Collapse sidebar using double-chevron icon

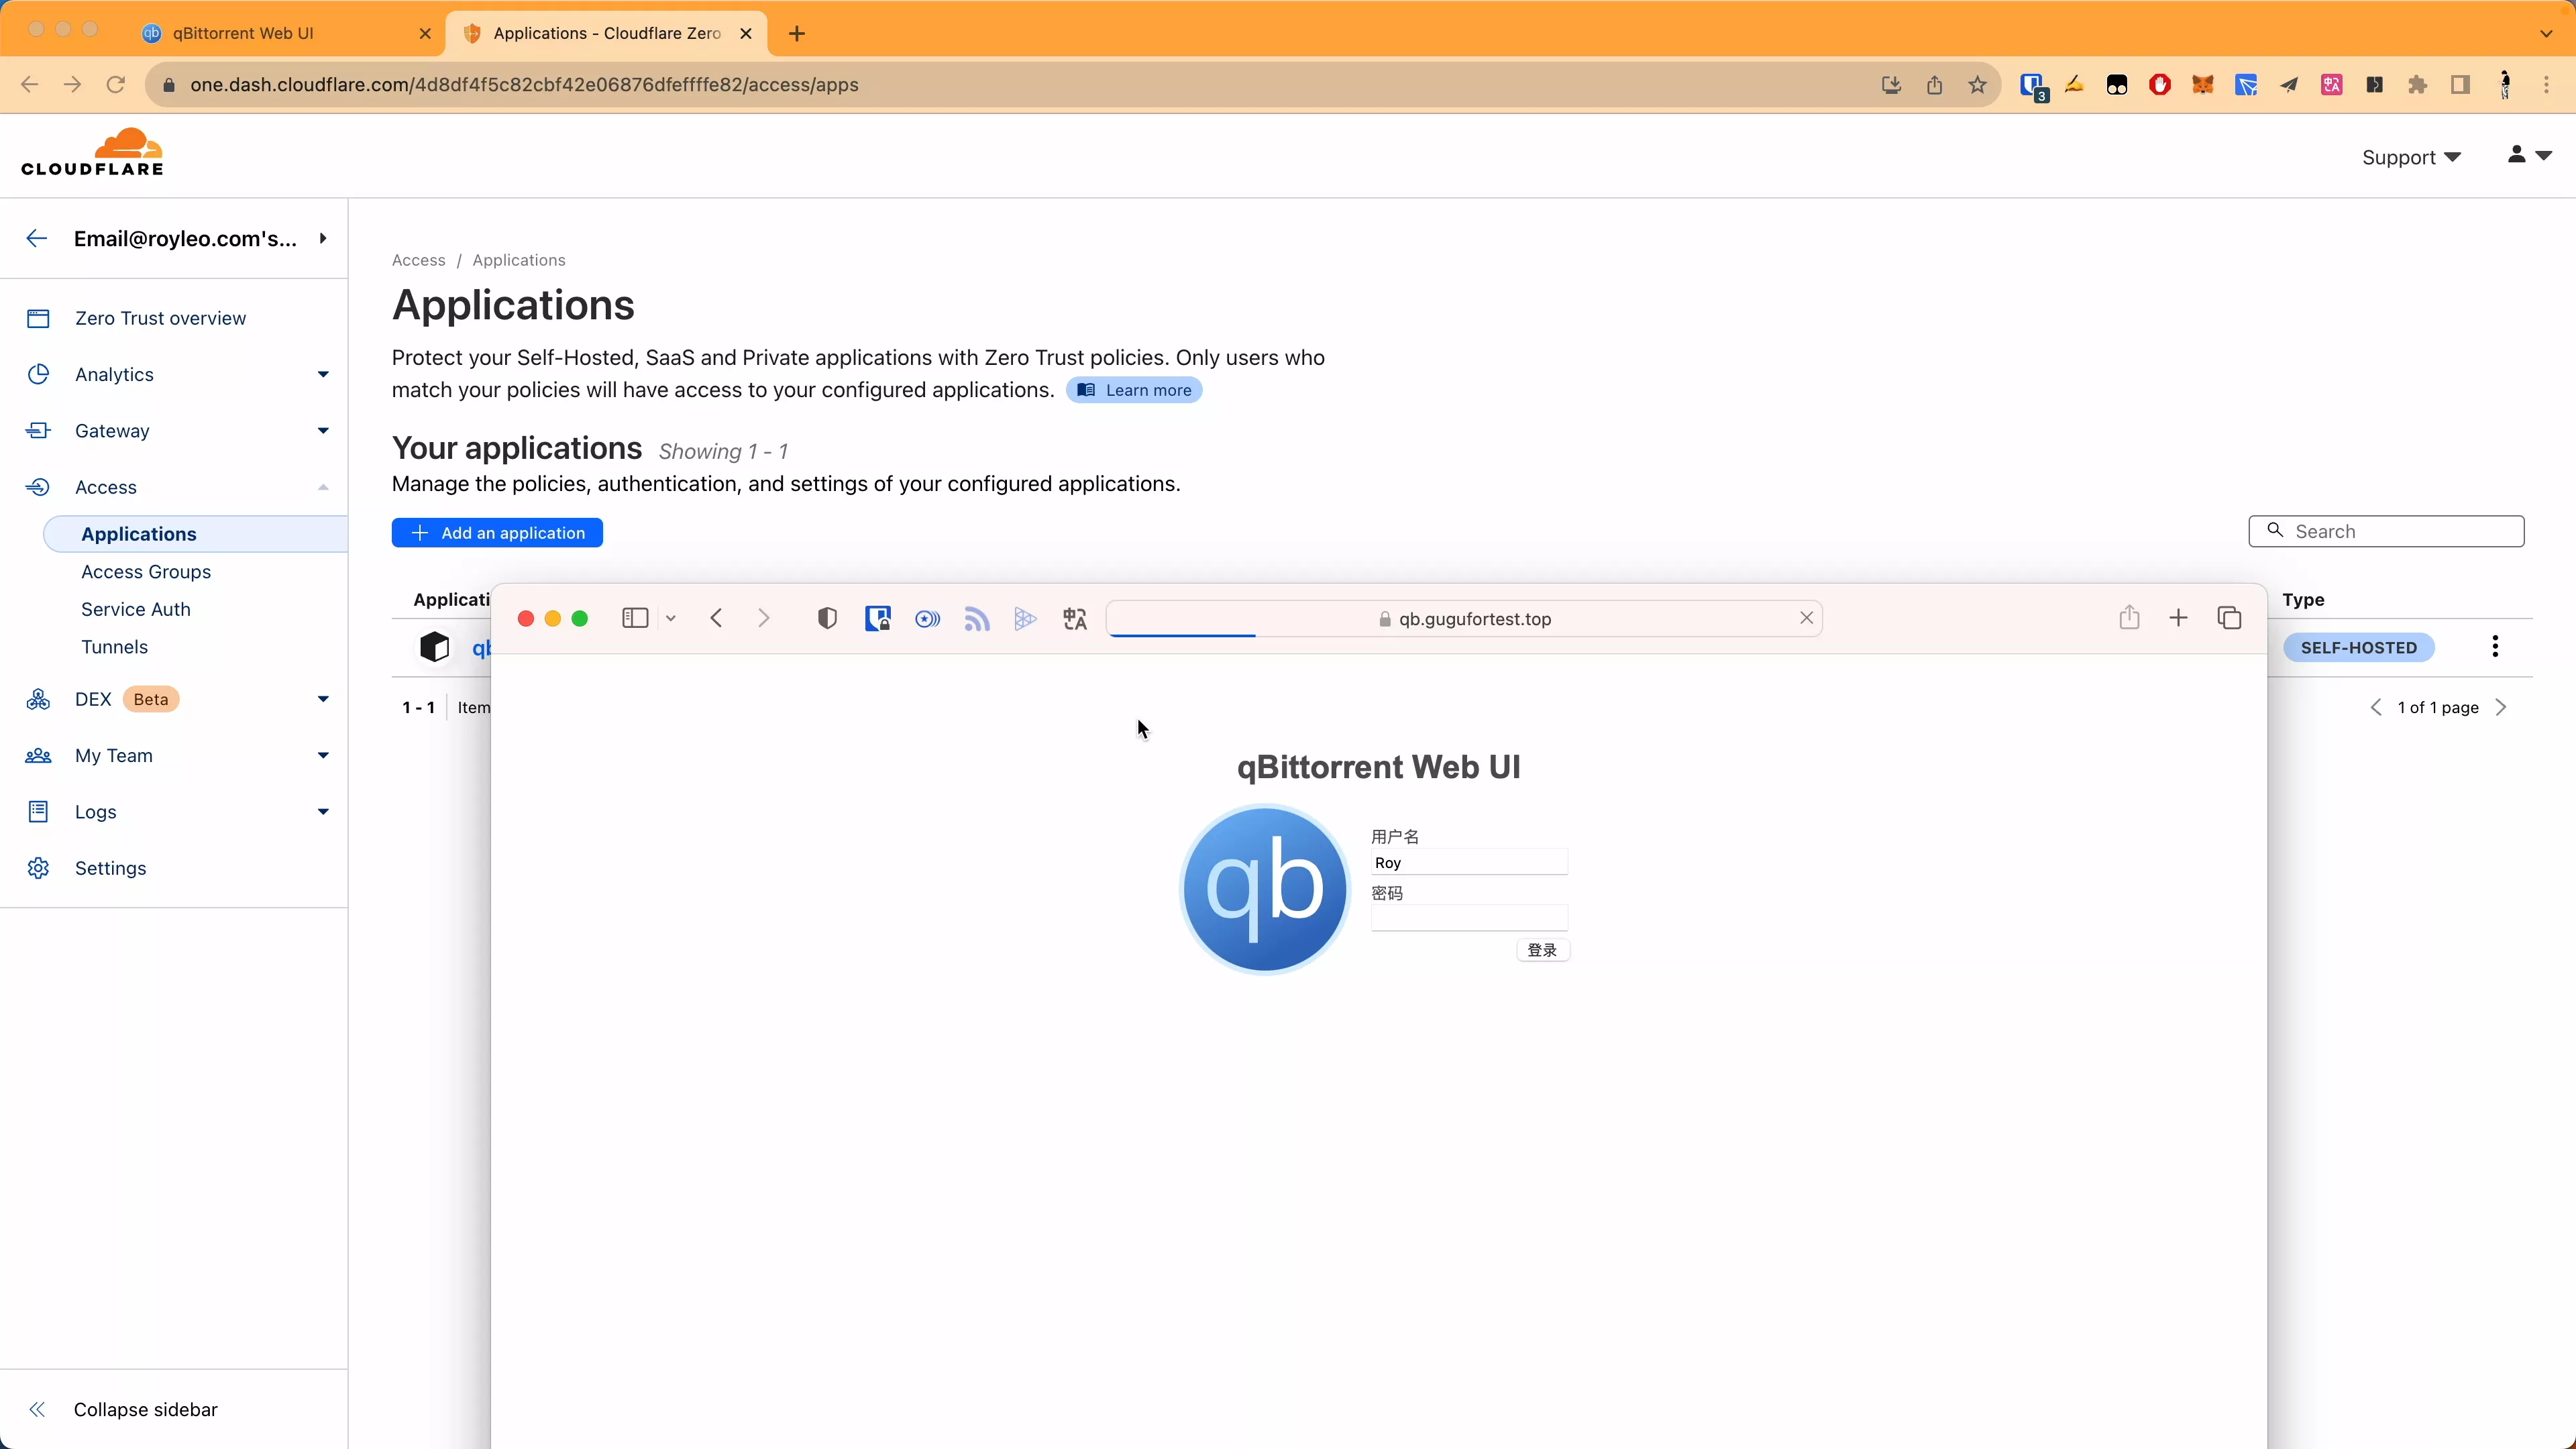37,1409
